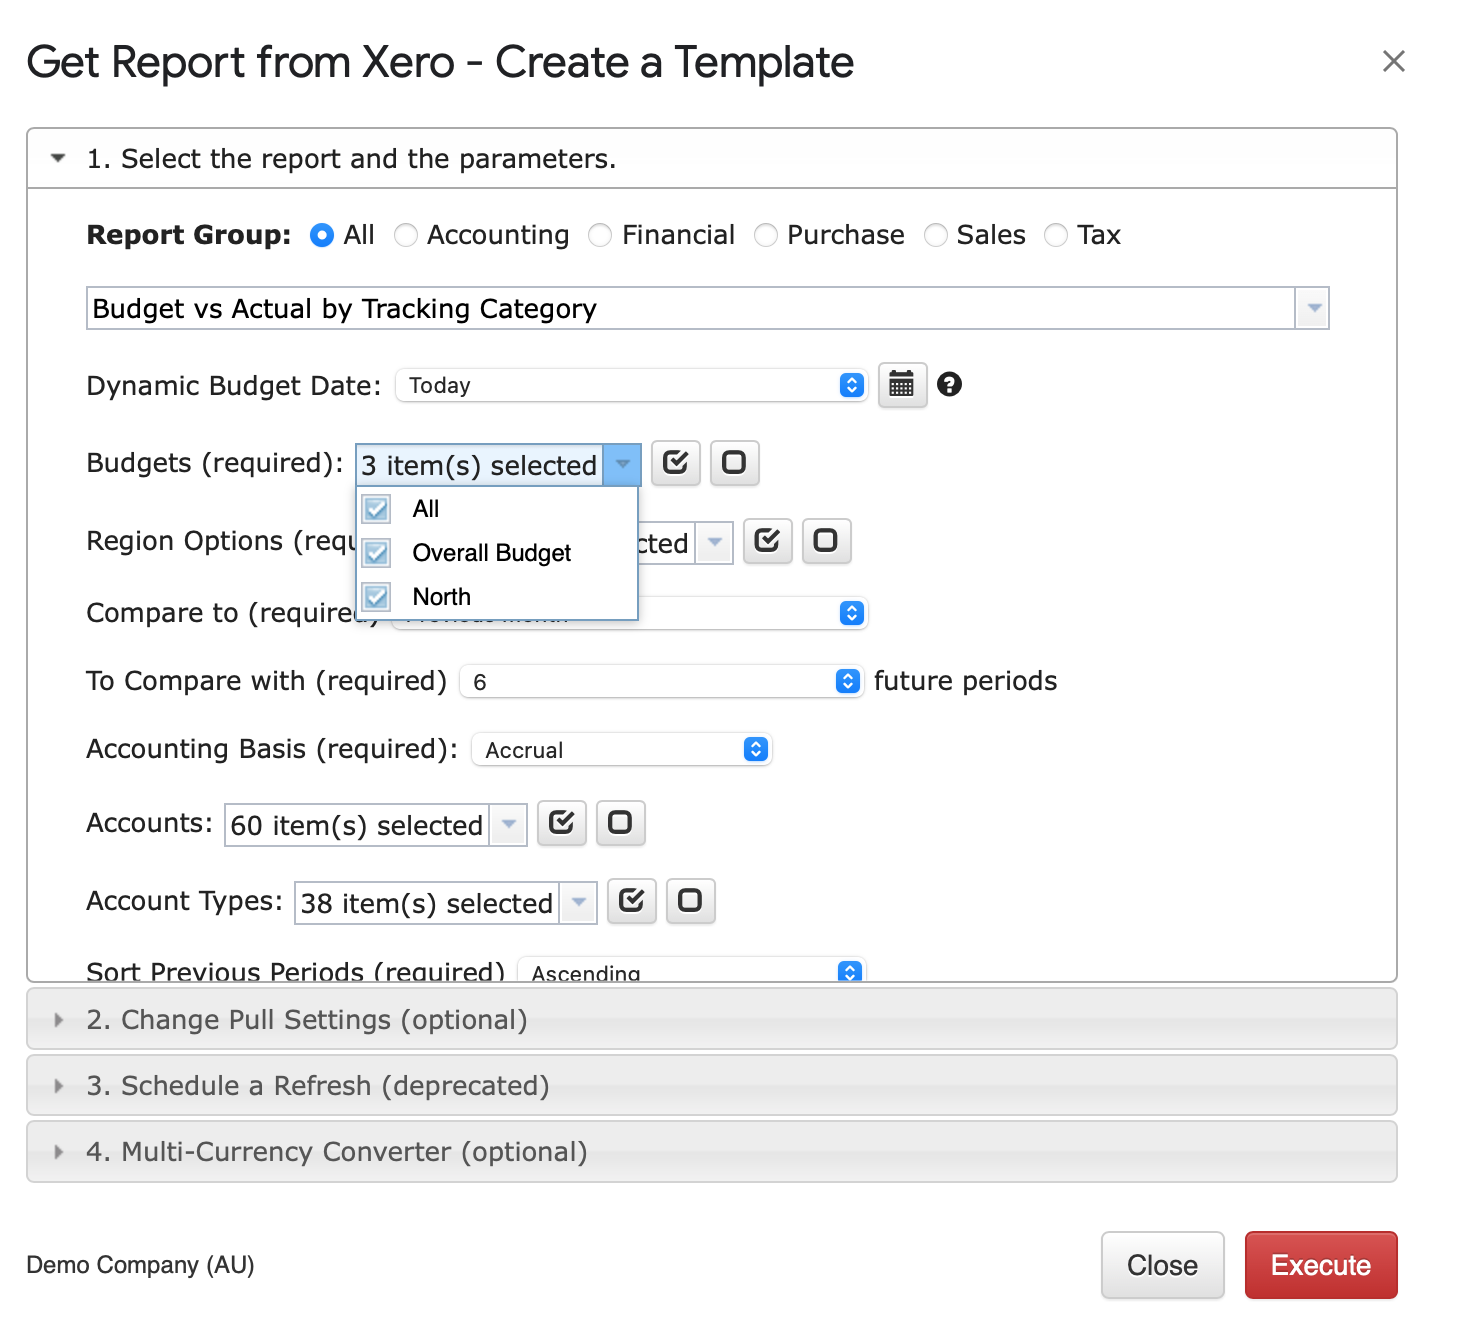The image size is (1462, 1320).
Task: Uncheck the North budget checkbox
Action: coord(377,597)
